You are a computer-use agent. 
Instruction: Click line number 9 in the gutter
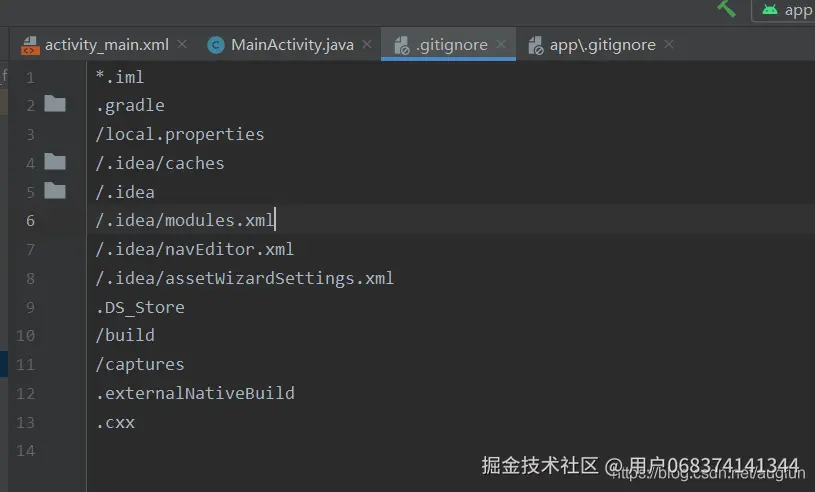click(30, 307)
